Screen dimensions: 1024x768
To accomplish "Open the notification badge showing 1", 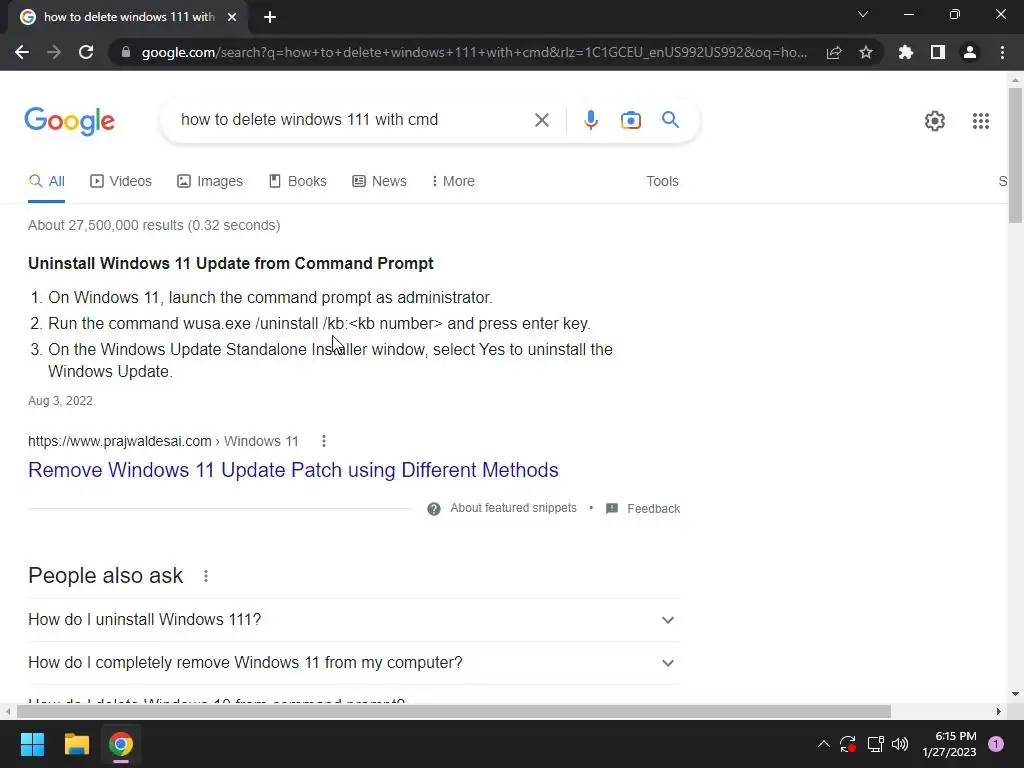I will tap(995, 744).
